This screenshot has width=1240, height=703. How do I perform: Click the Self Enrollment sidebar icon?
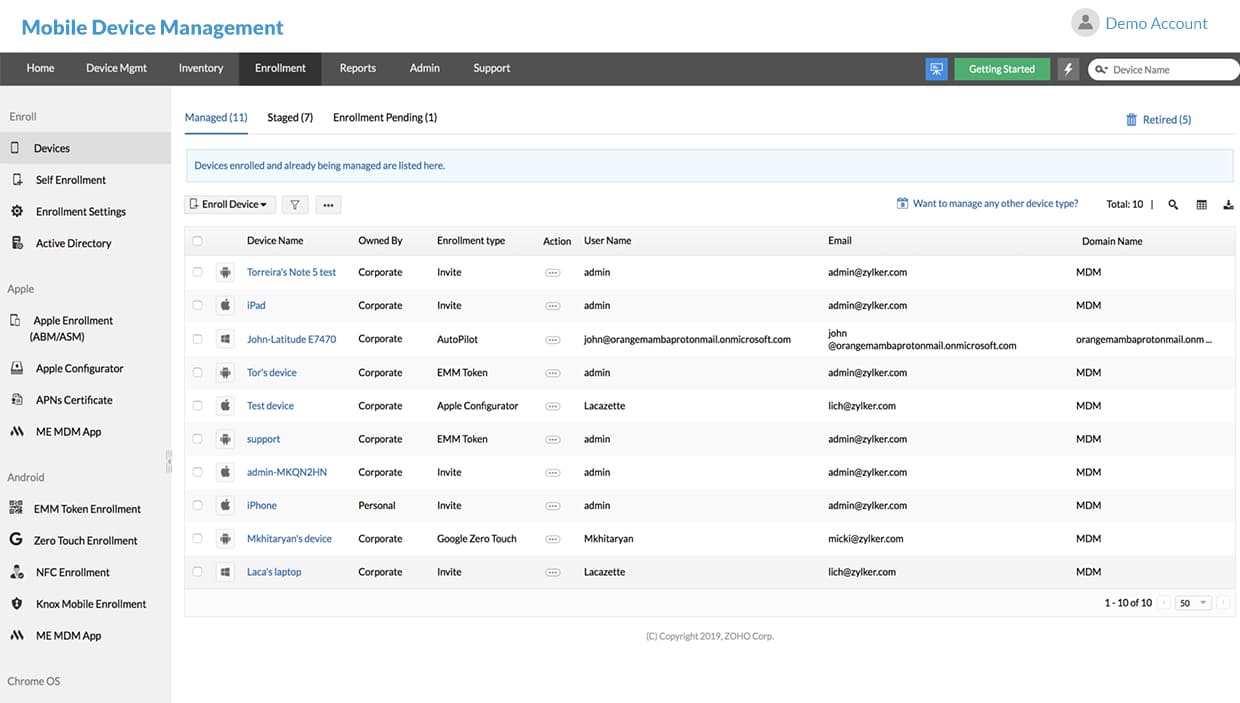16,179
